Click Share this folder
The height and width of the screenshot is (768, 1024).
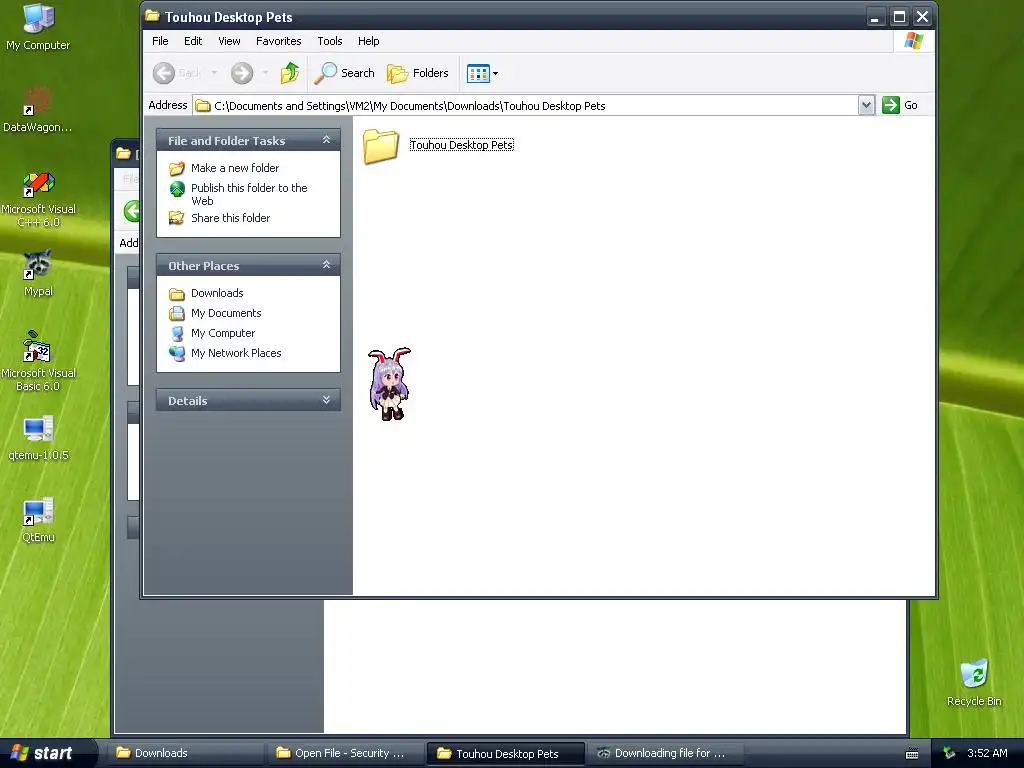231,218
